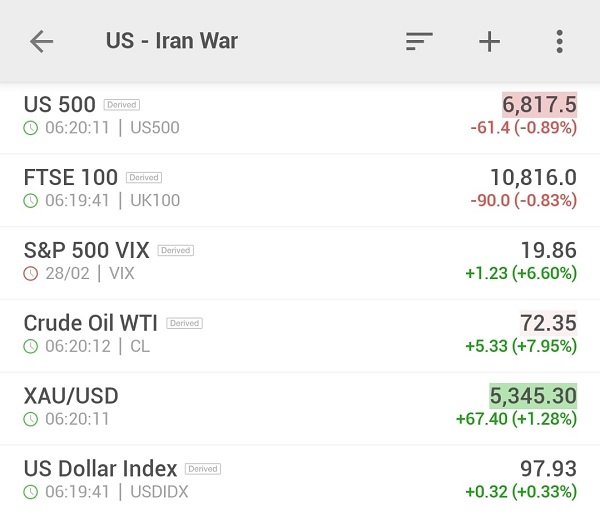Open the three-dot overflow menu
600x517 pixels.
point(559,41)
